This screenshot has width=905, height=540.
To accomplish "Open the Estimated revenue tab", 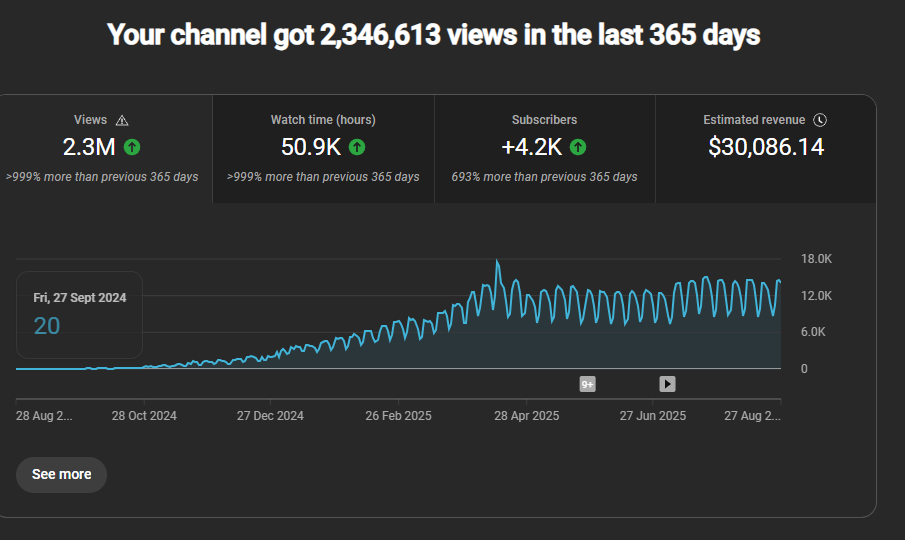I will click(765, 148).
